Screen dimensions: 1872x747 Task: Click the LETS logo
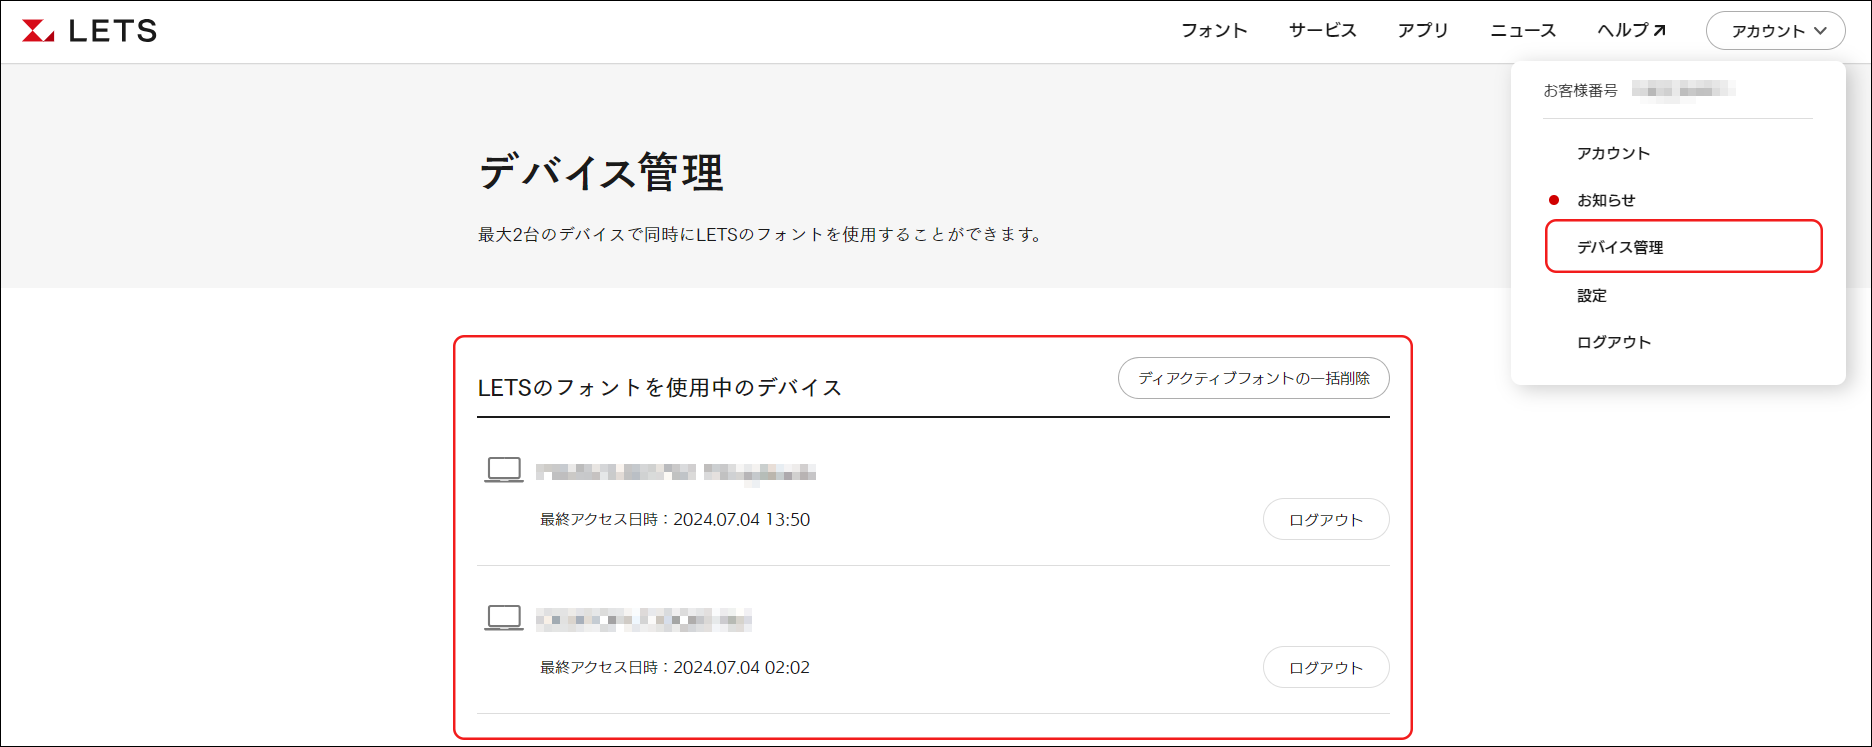[90, 31]
